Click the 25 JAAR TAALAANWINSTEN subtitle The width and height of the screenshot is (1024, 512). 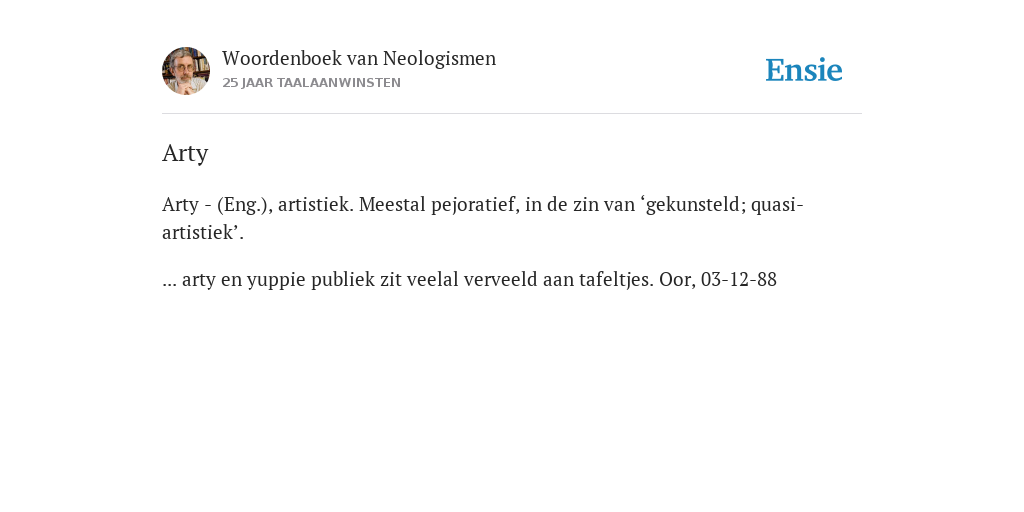(x=312, y=83)
